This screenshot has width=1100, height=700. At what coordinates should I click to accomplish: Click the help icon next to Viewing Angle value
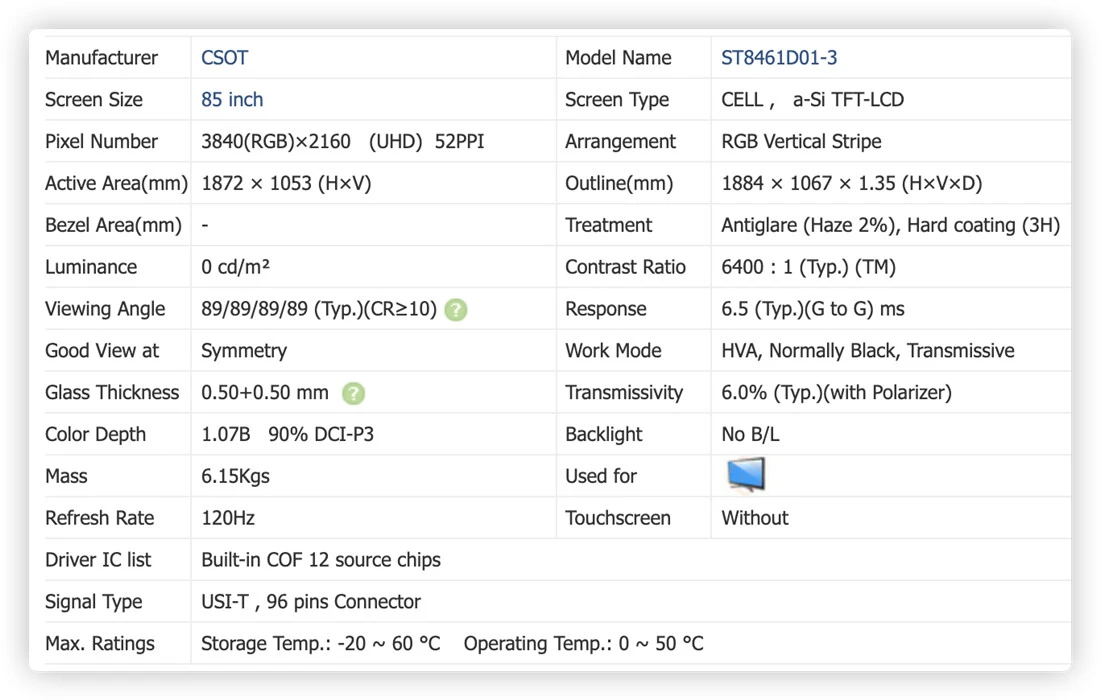pyautogui.click(x=456, y=309)
